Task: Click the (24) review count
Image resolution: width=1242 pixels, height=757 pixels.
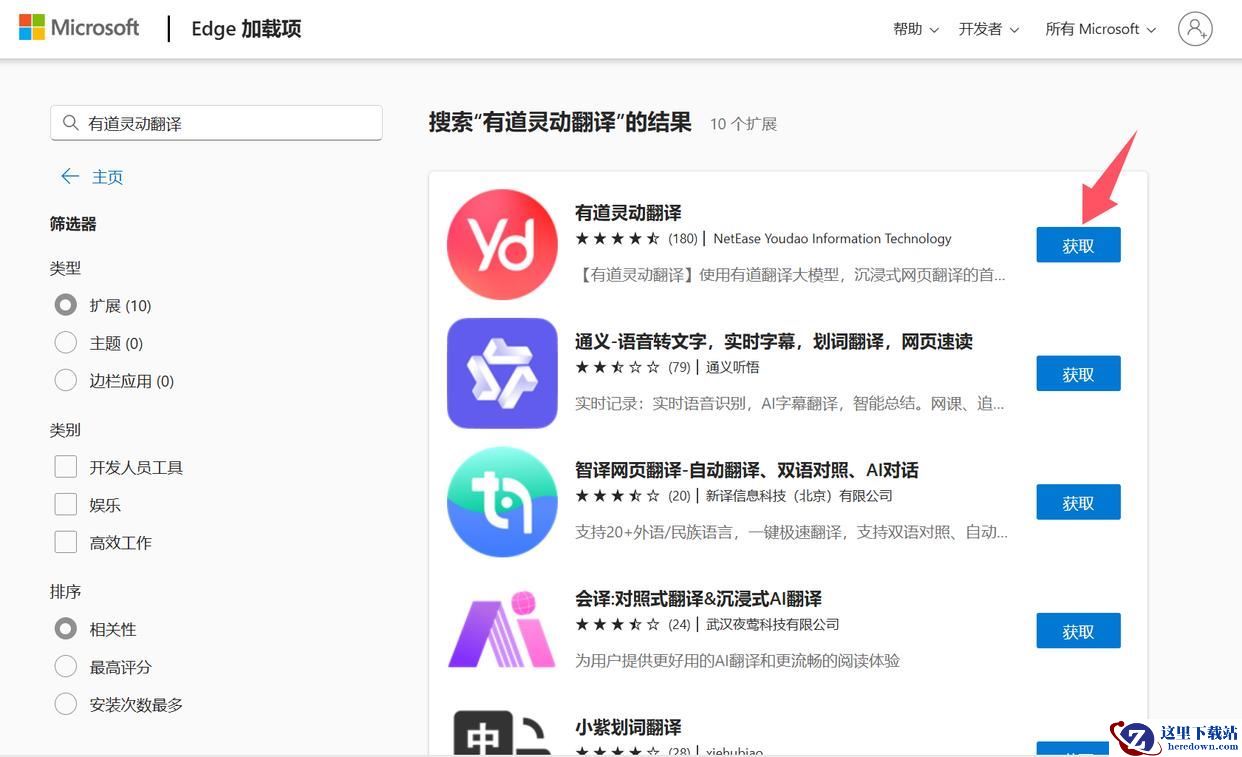Action: pos(680,625)
